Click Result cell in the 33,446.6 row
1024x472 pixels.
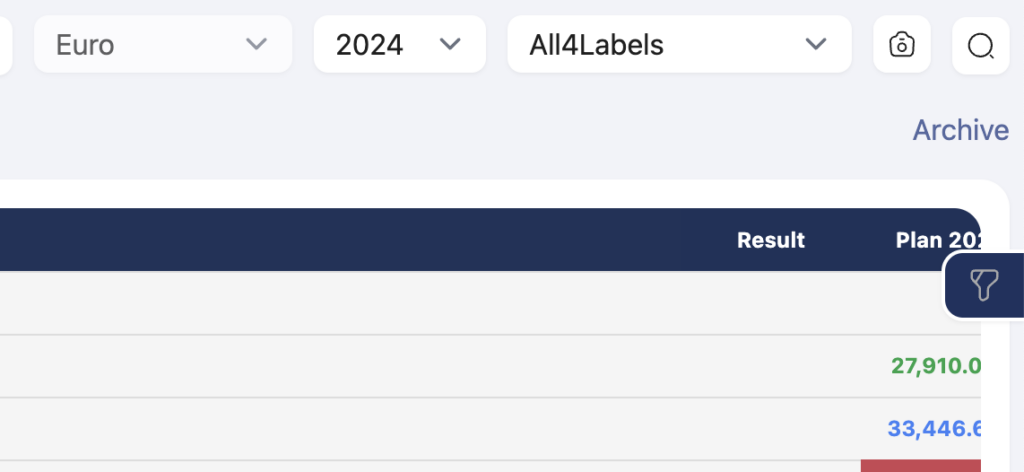(x=771, y=429)
